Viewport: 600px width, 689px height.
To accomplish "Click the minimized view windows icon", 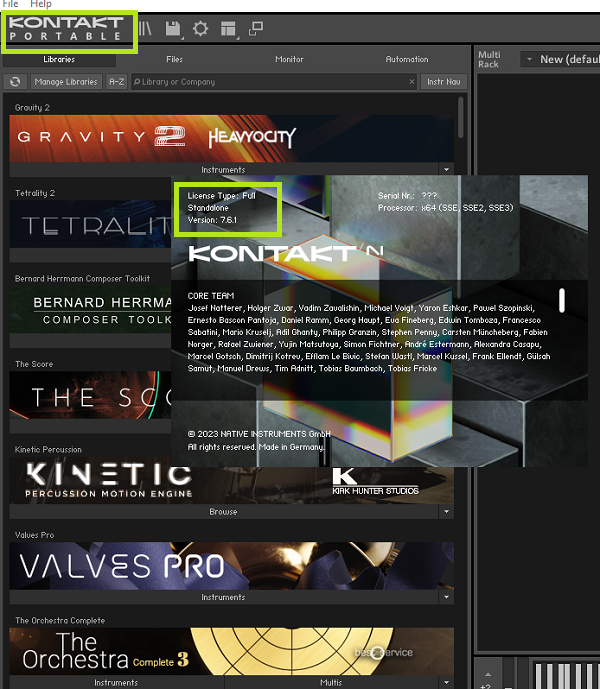I will 256,29.
